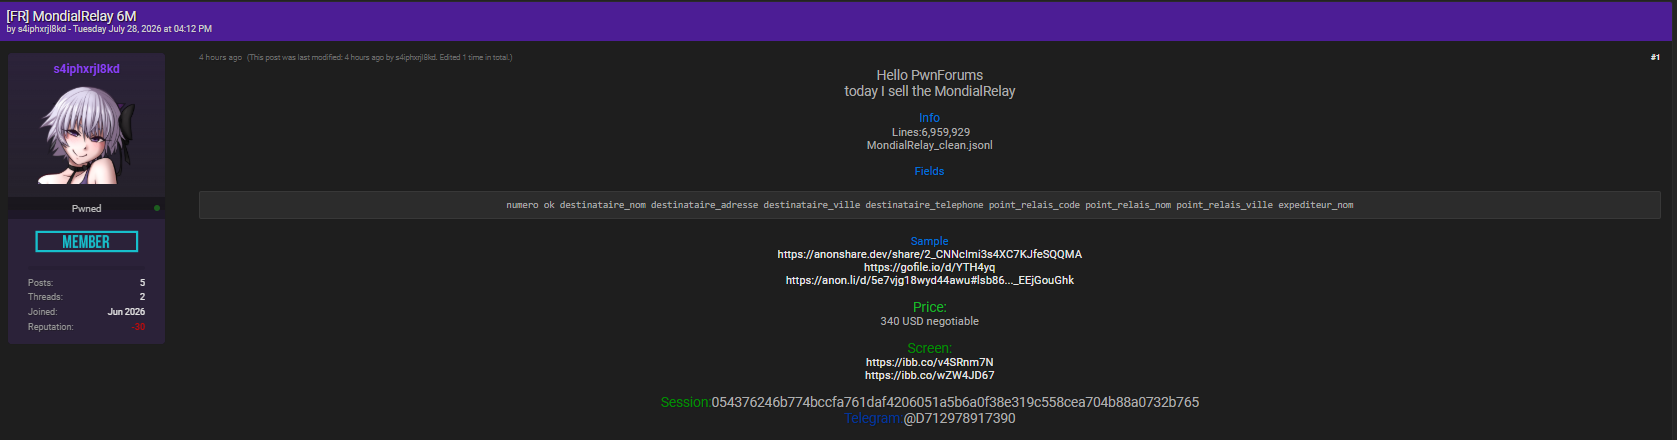The width and height of the screenshot is (1677, 440).
Task: Click the last-modified note beside the timestamp
Action: [x=380, y=57]
